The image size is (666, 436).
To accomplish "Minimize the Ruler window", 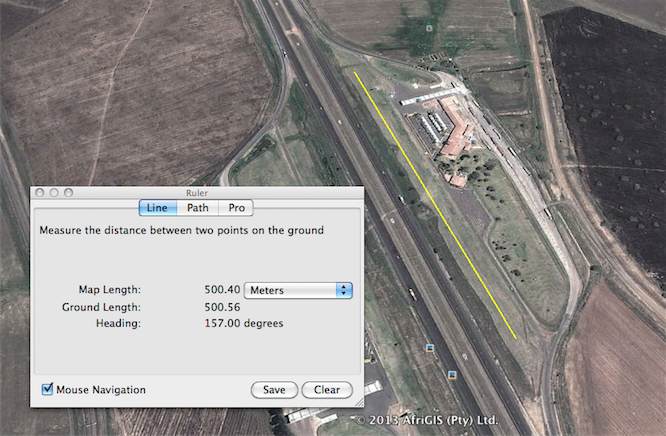I will click(x=54, y=193).
